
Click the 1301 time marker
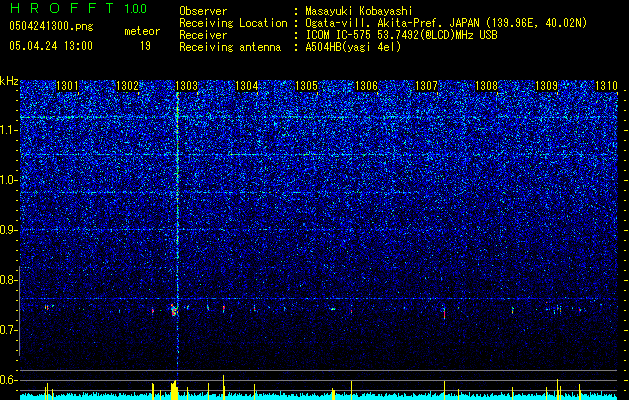click(x=67, y=86)
